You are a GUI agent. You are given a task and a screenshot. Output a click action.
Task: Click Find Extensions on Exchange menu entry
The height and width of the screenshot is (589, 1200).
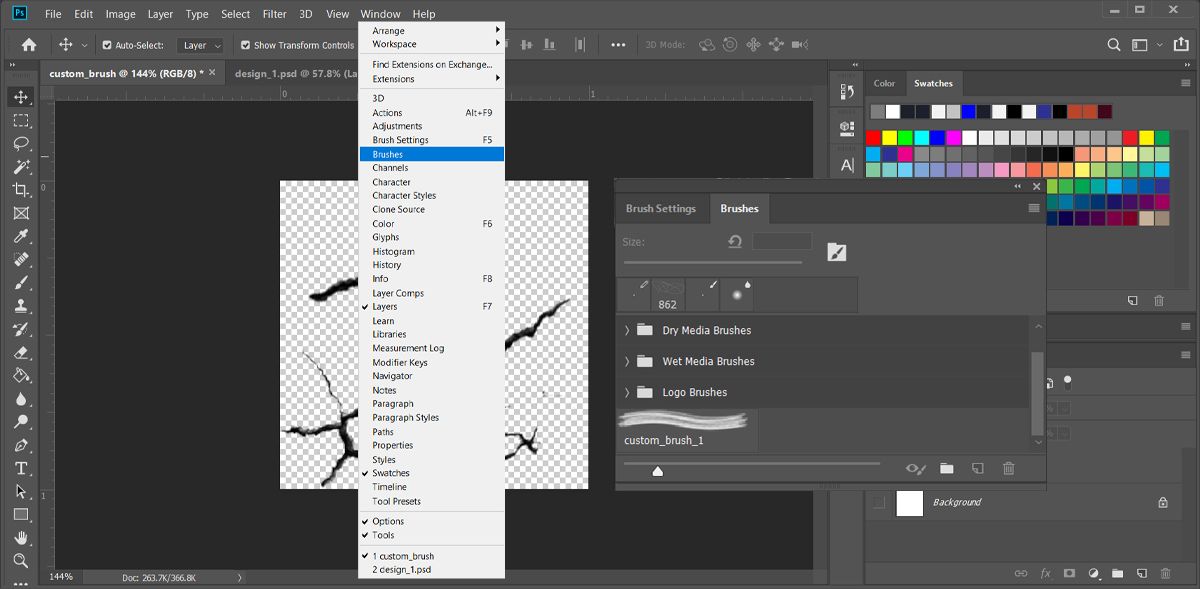[431, 64]
